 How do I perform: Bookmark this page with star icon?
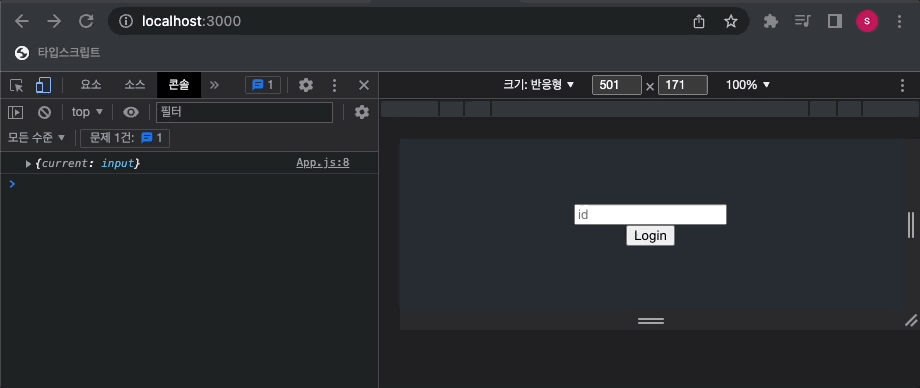730,22
